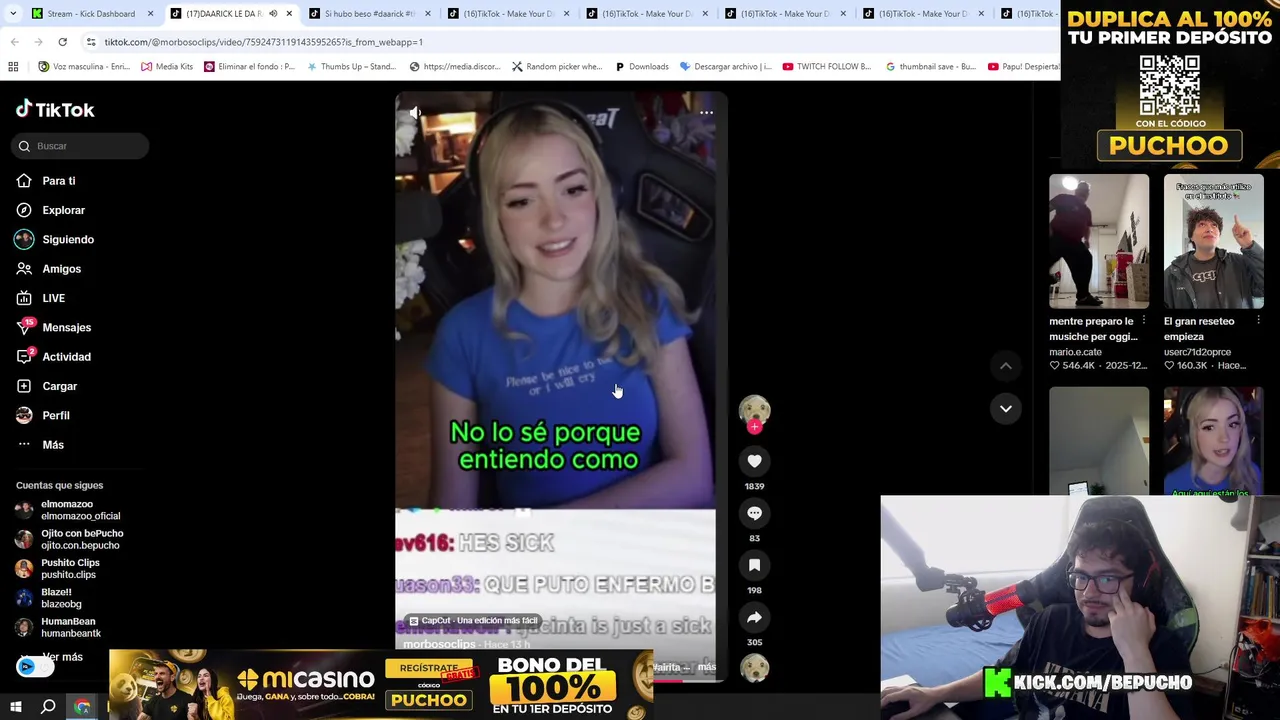This screenshot has width=1280, height=720.
Task: Toggle the video volume speaker icon
Action: (415, 113)
